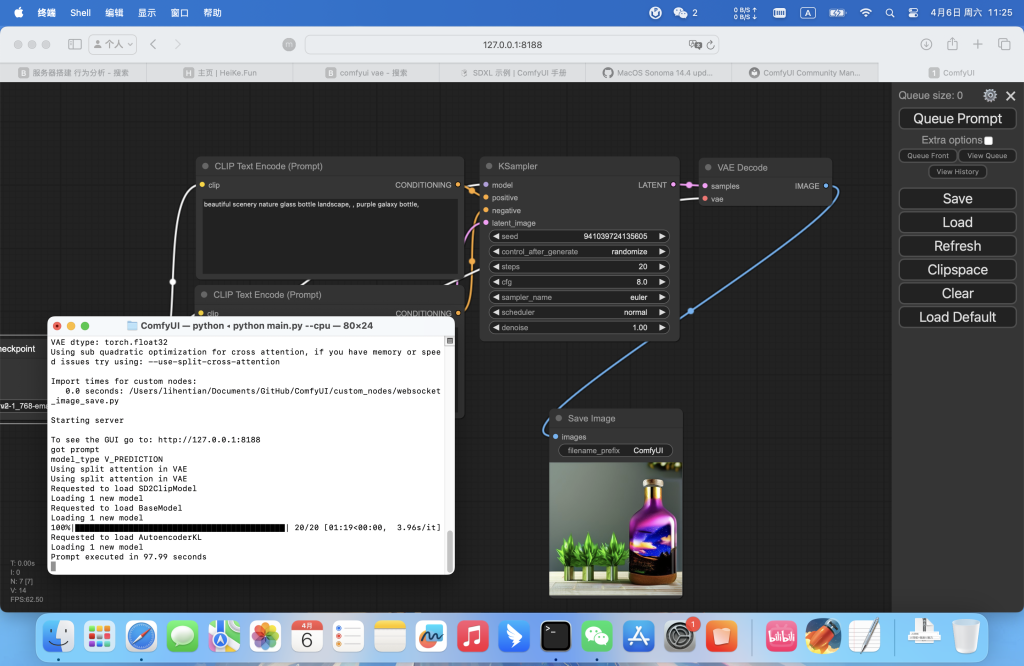Click the Safari sidebar toggle icon
This screenshot has width=1024, height=666.
coord(75,45)
